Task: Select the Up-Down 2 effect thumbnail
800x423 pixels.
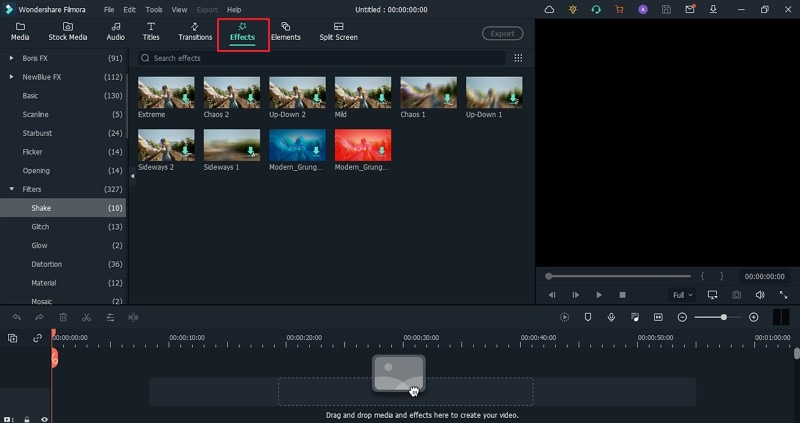Action: [297, 92]
